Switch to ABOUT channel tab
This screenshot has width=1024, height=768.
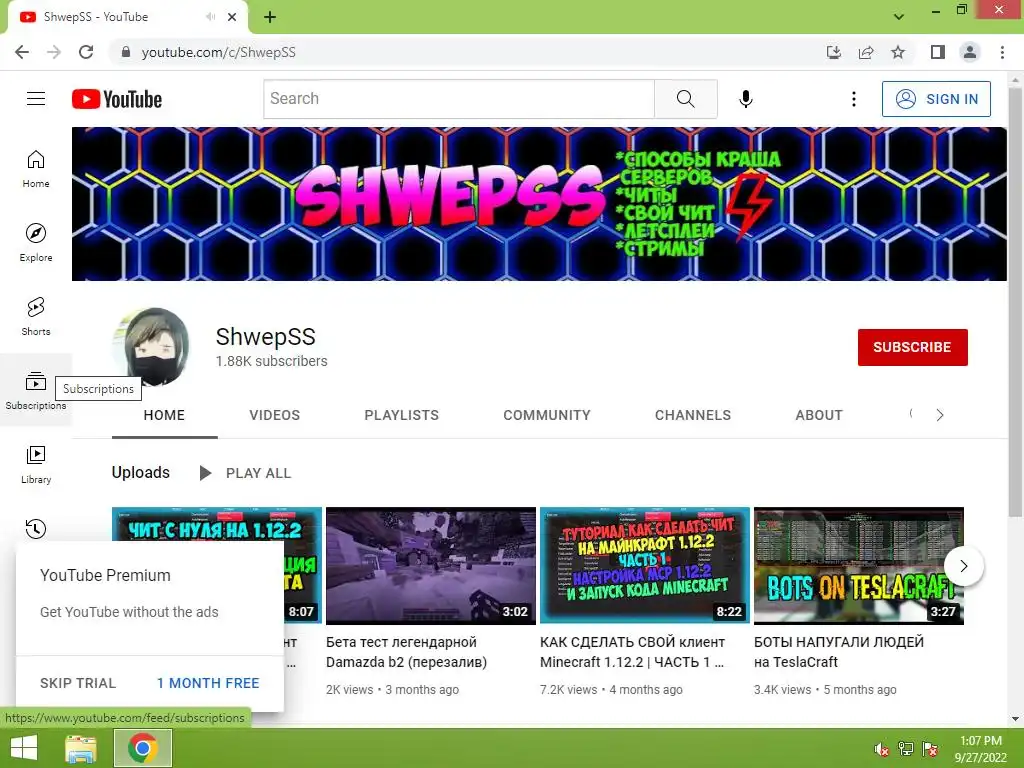[x=819, y=415]
